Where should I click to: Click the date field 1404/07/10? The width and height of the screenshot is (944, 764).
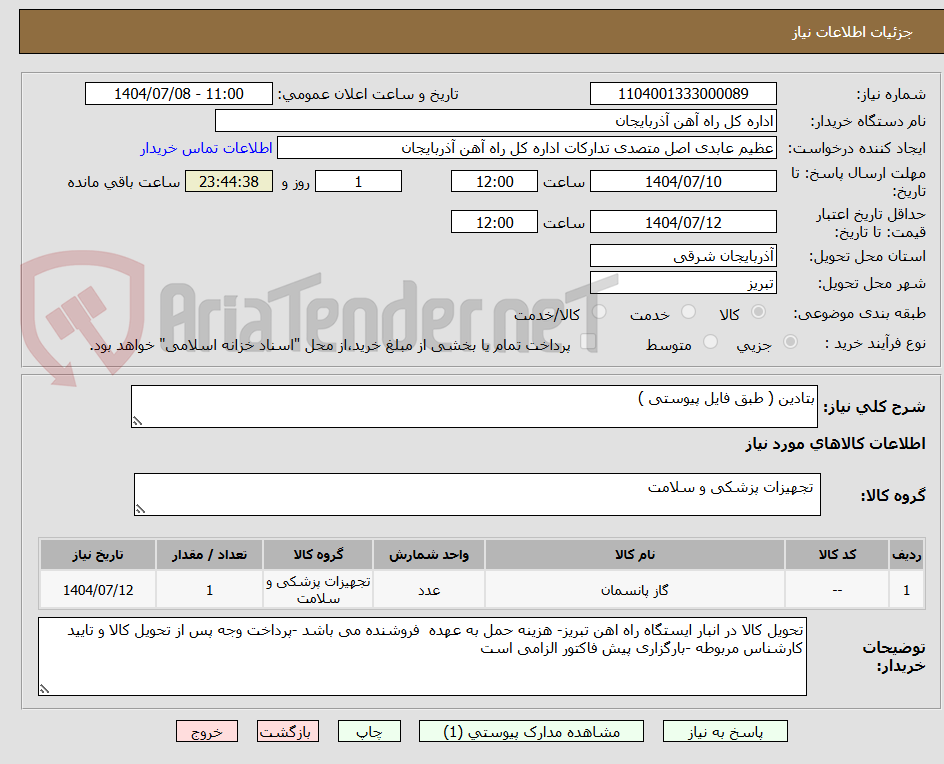coord(684,181)
